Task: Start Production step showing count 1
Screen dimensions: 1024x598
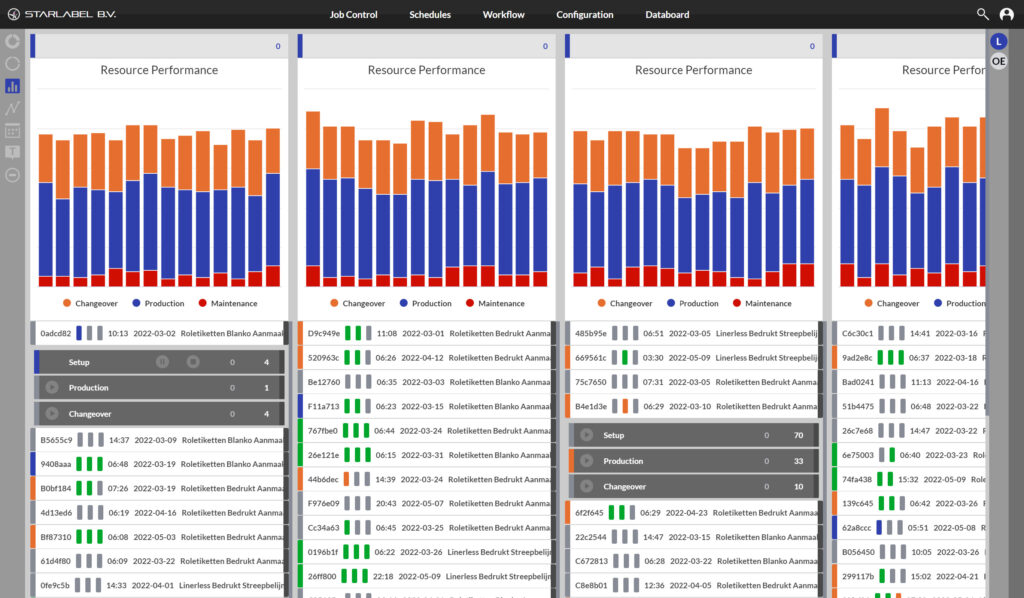Action: coord(52,388)
